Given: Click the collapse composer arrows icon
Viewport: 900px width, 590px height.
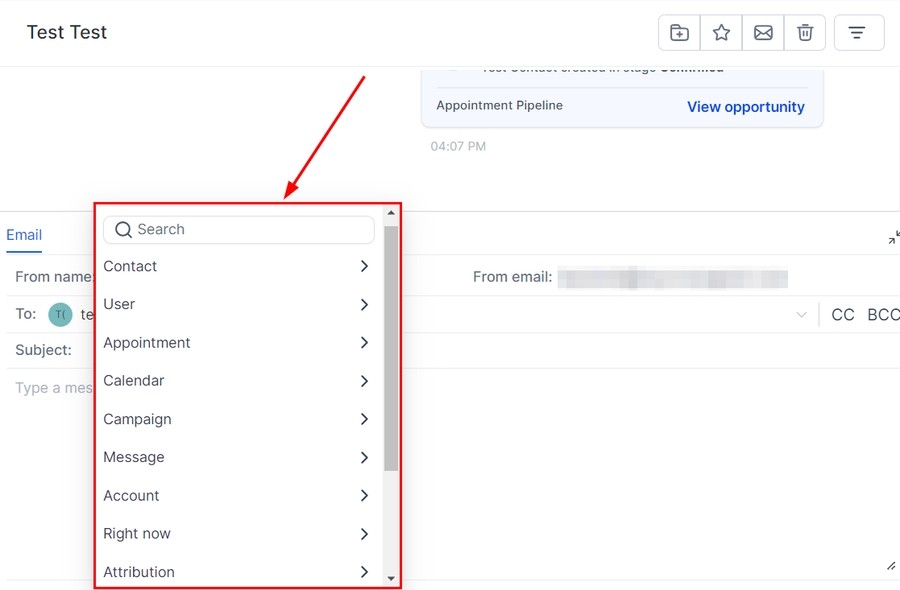Looking at the screenshot, I should click(893, 238).
